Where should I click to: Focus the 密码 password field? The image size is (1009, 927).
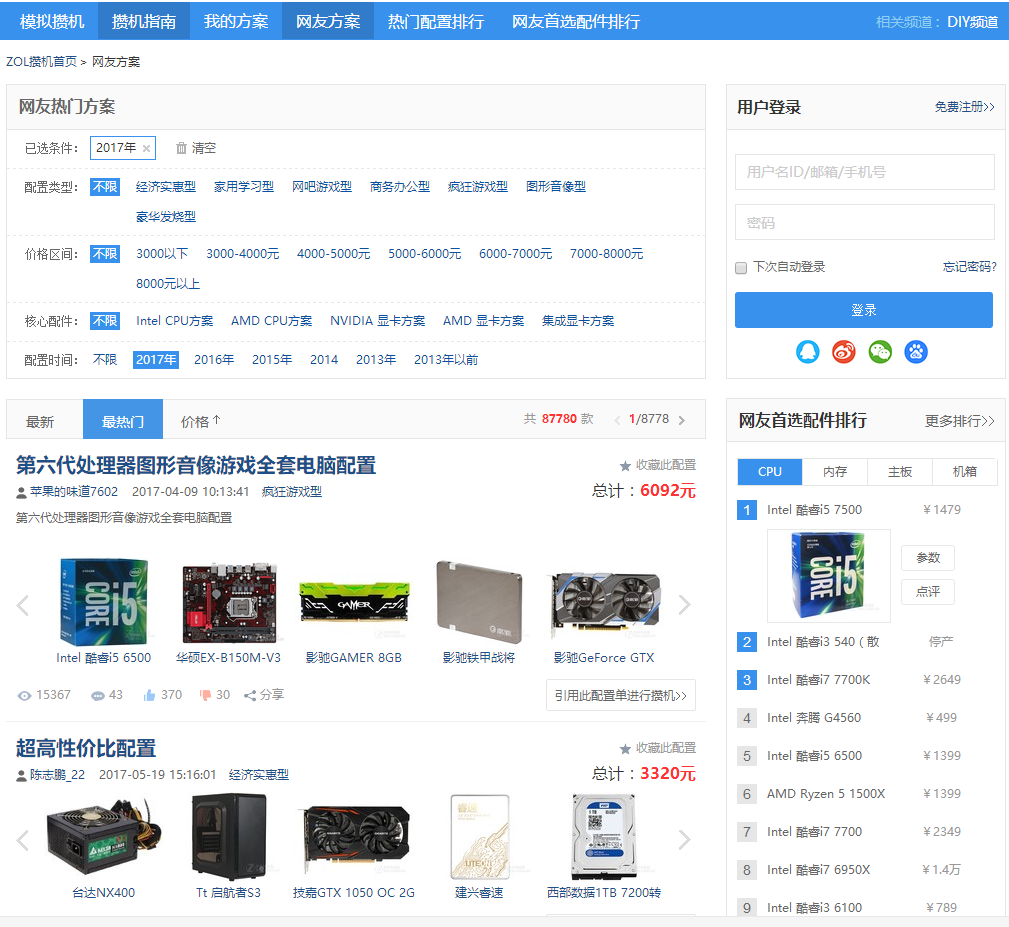865,223
